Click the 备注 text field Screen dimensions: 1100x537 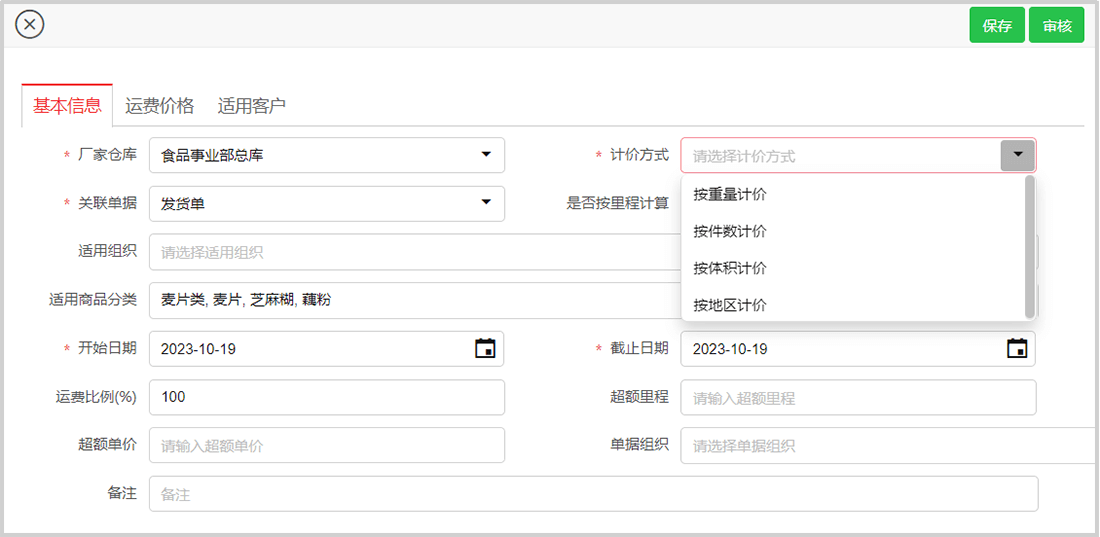(x=593, y=494)
